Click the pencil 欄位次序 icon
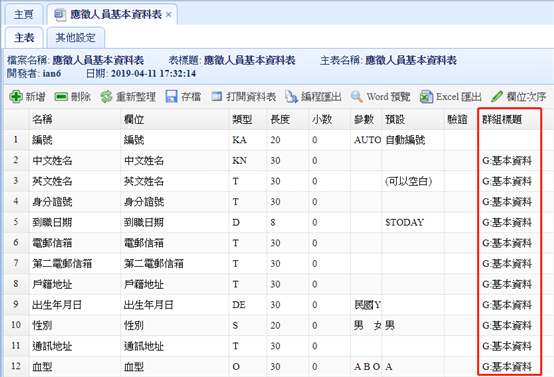Image resolution: width=554 pixels, height=377 pixels. pyautogui.click(x=497, y=96)
